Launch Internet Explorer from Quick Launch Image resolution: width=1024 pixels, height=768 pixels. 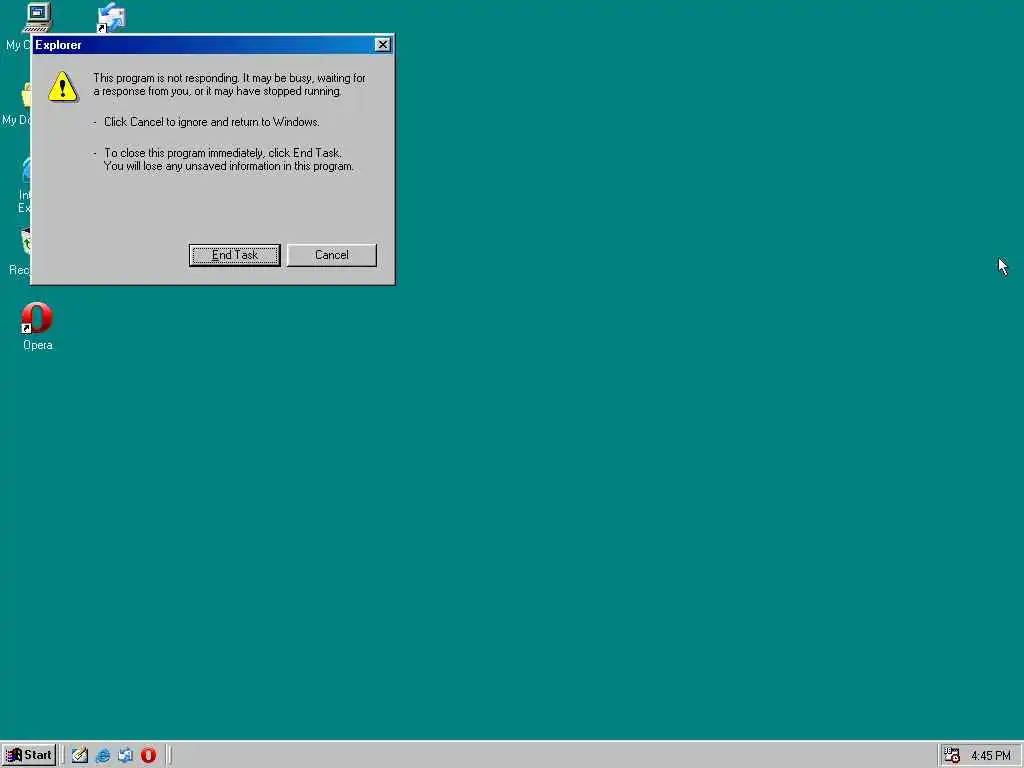coord(103,756)
